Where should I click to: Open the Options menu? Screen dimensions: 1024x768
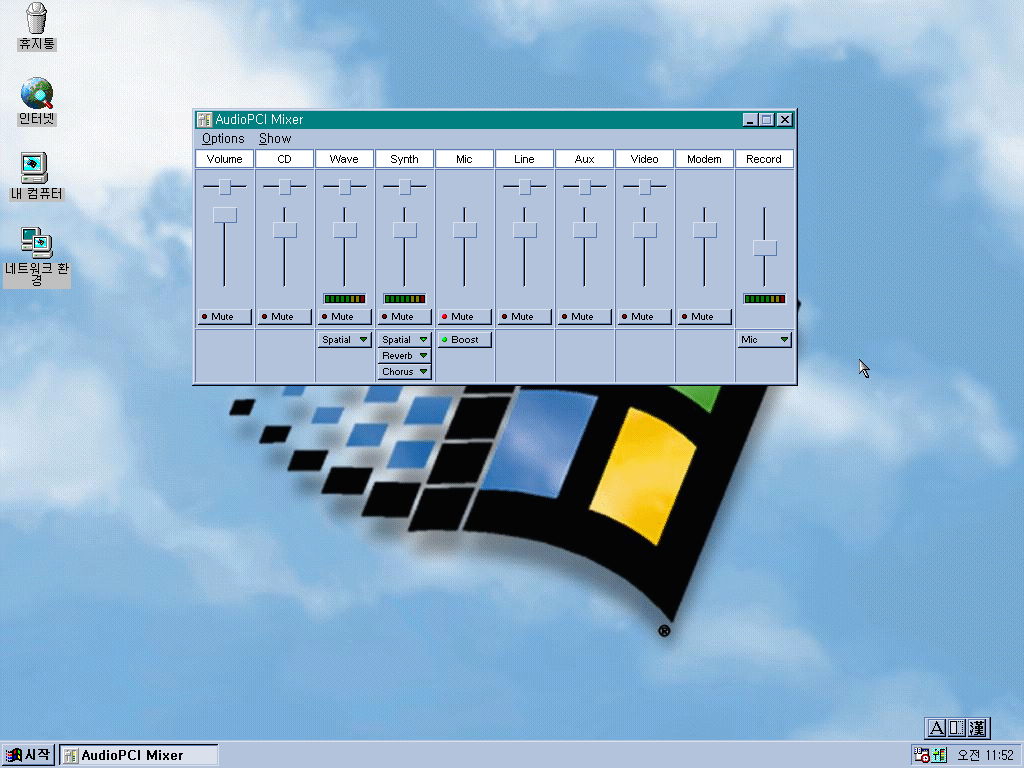(x=223, y=138)
